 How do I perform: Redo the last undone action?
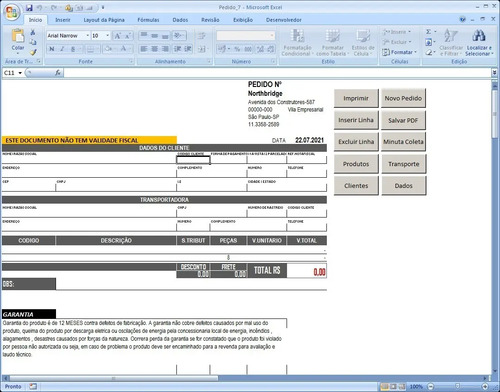tap(53, 8)
